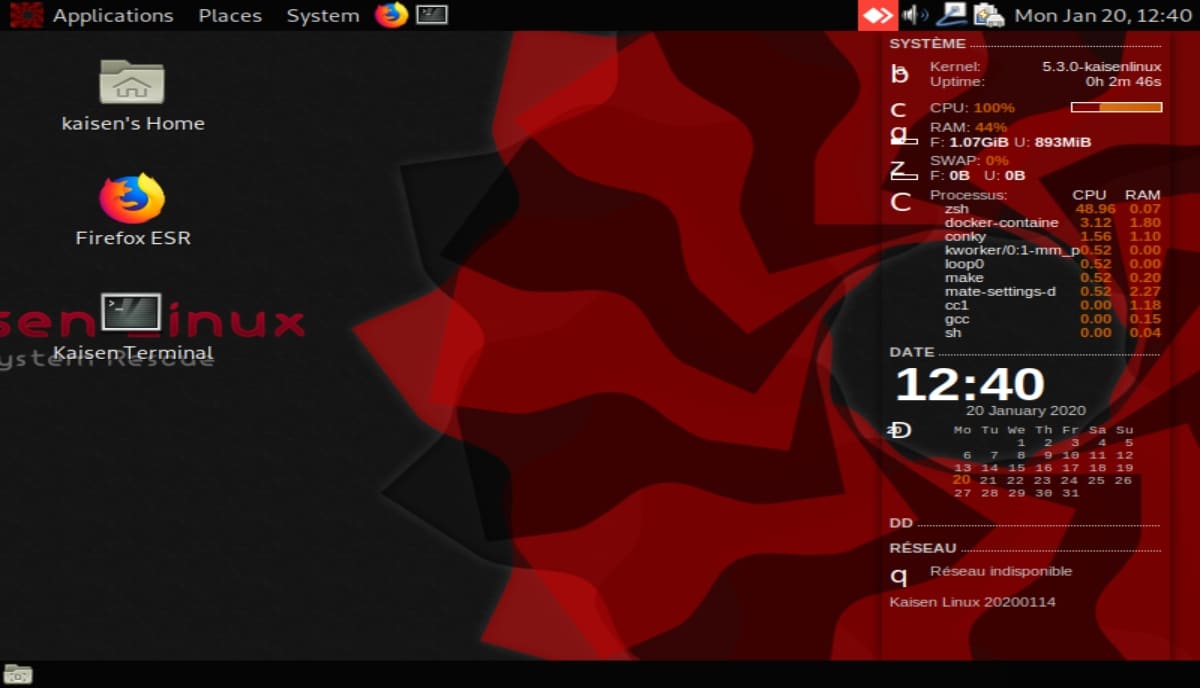Open the network connection icon in the tray
1200x688 pixels.
point(952,15)
